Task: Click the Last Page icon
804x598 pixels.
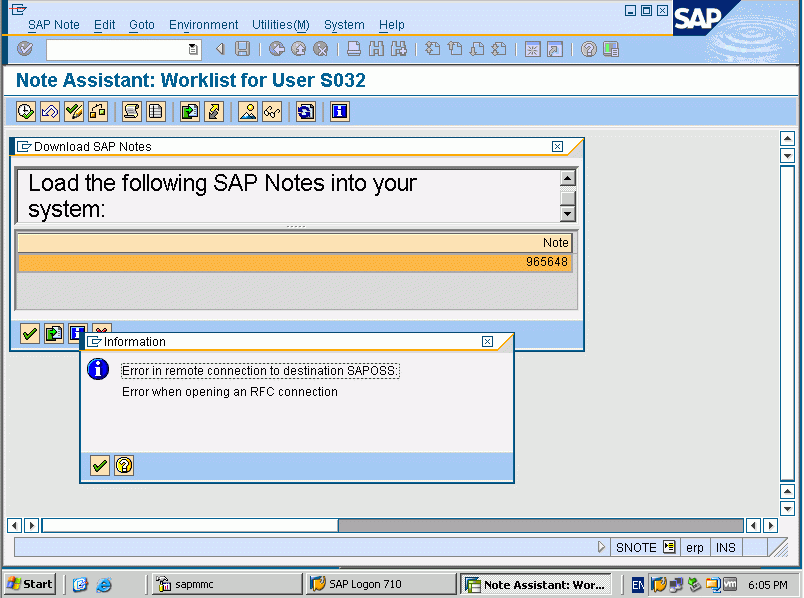Action: 499,49
